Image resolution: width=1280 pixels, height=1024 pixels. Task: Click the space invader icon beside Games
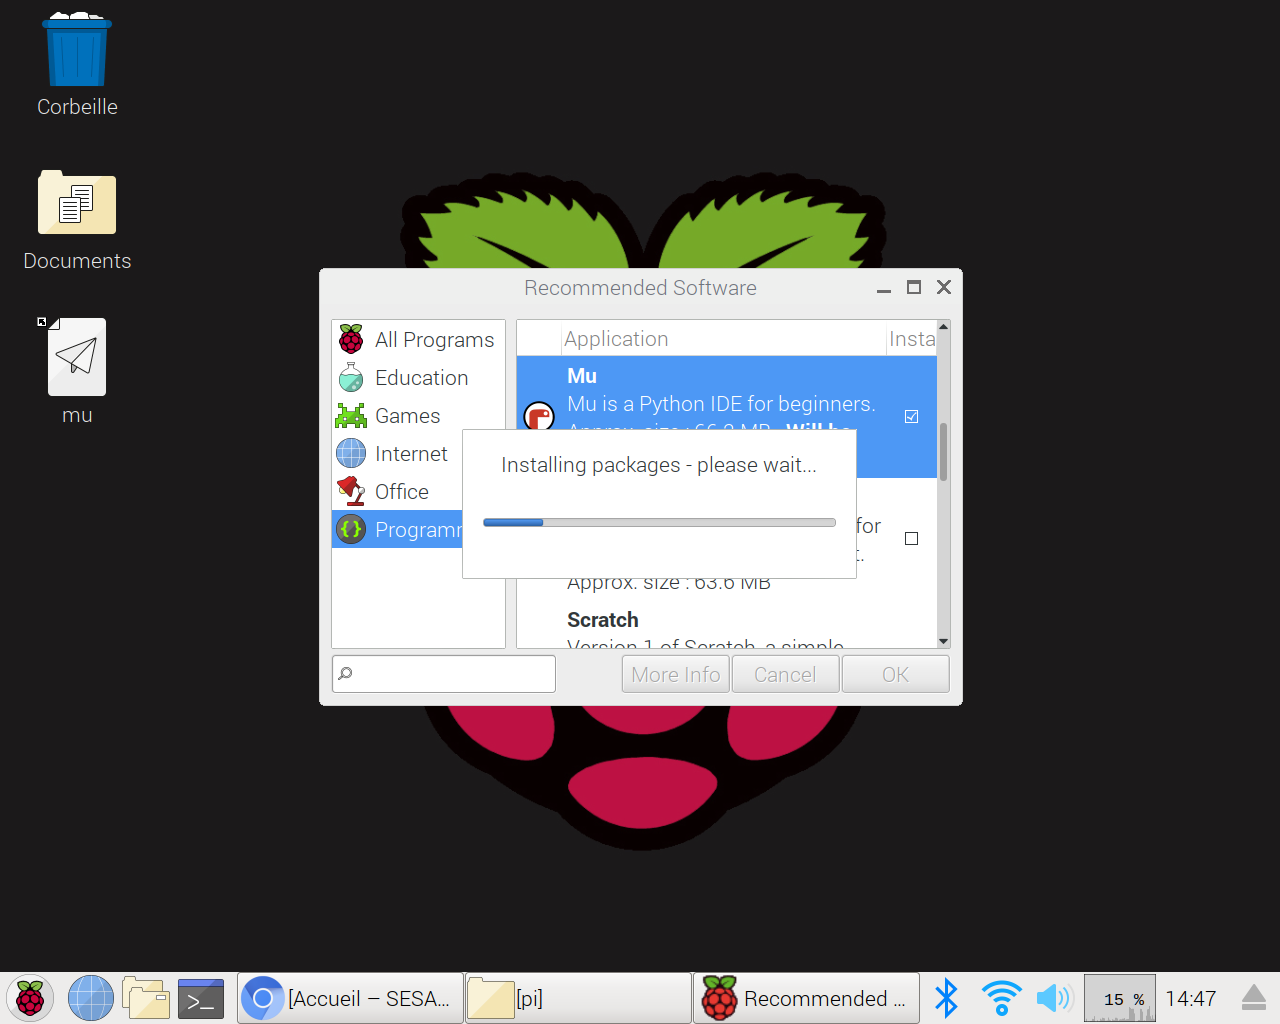[x=351, y=416]
